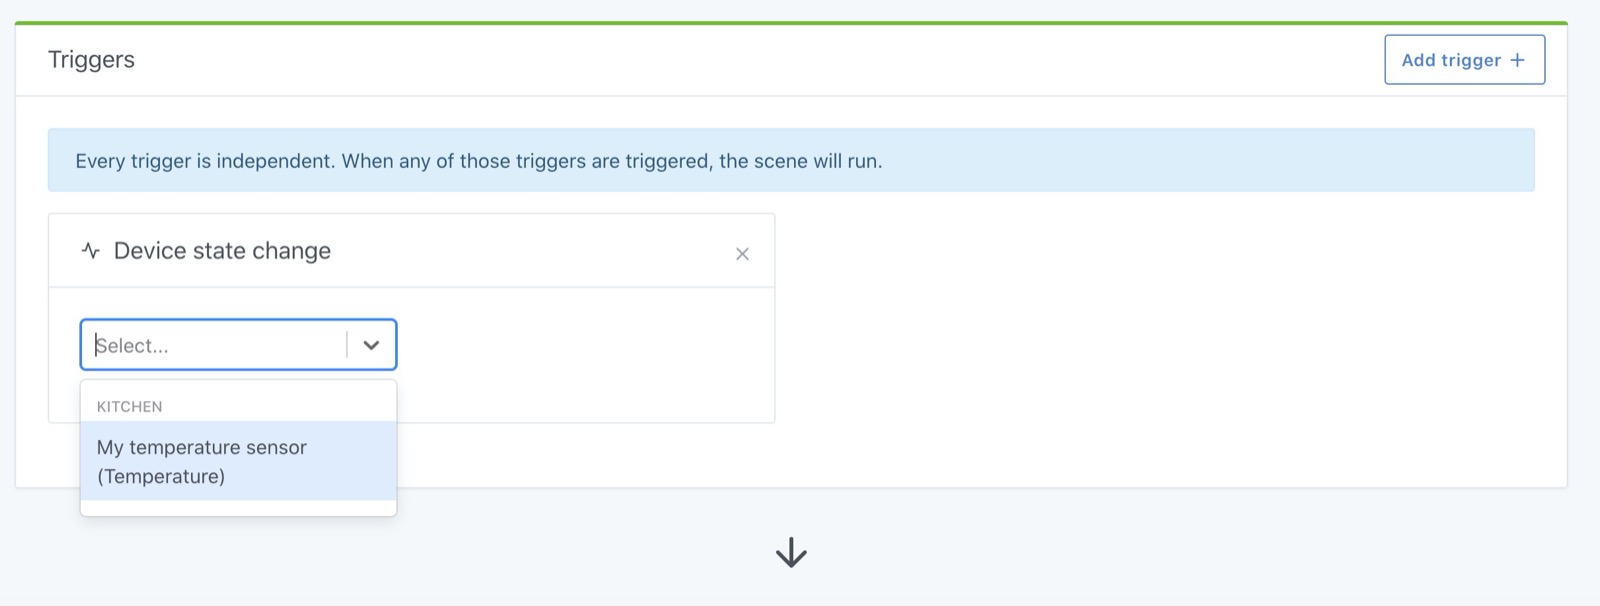Screen dimensions: 1600x606
Task: Click the X icon on the Device state change trigger
Action: pyautogui.click(x=743, y=254)
